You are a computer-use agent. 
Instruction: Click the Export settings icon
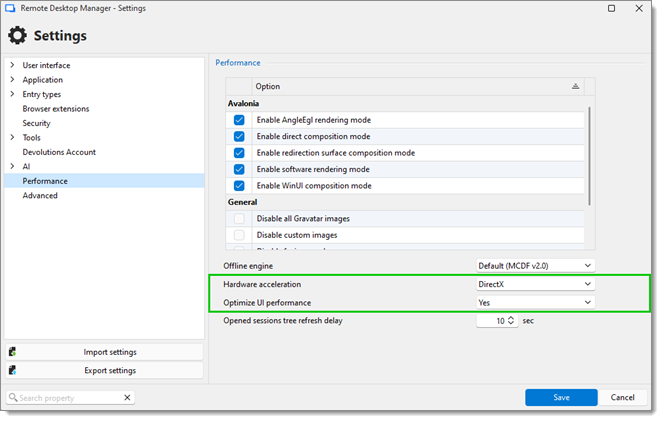click(12, 371)
